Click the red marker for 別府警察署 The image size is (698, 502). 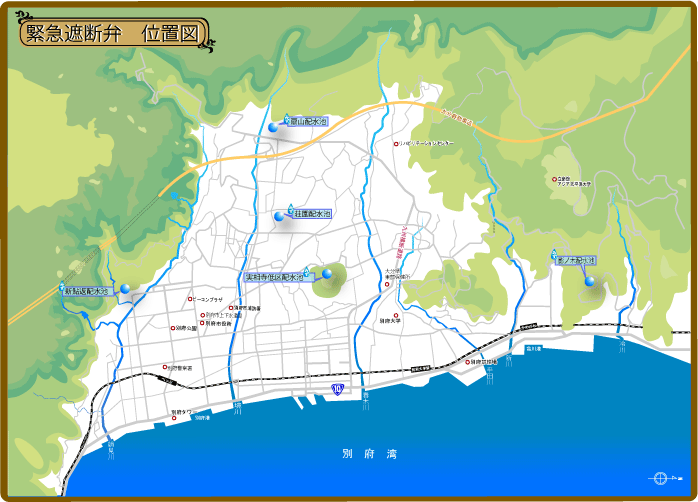tap(166, 367)
